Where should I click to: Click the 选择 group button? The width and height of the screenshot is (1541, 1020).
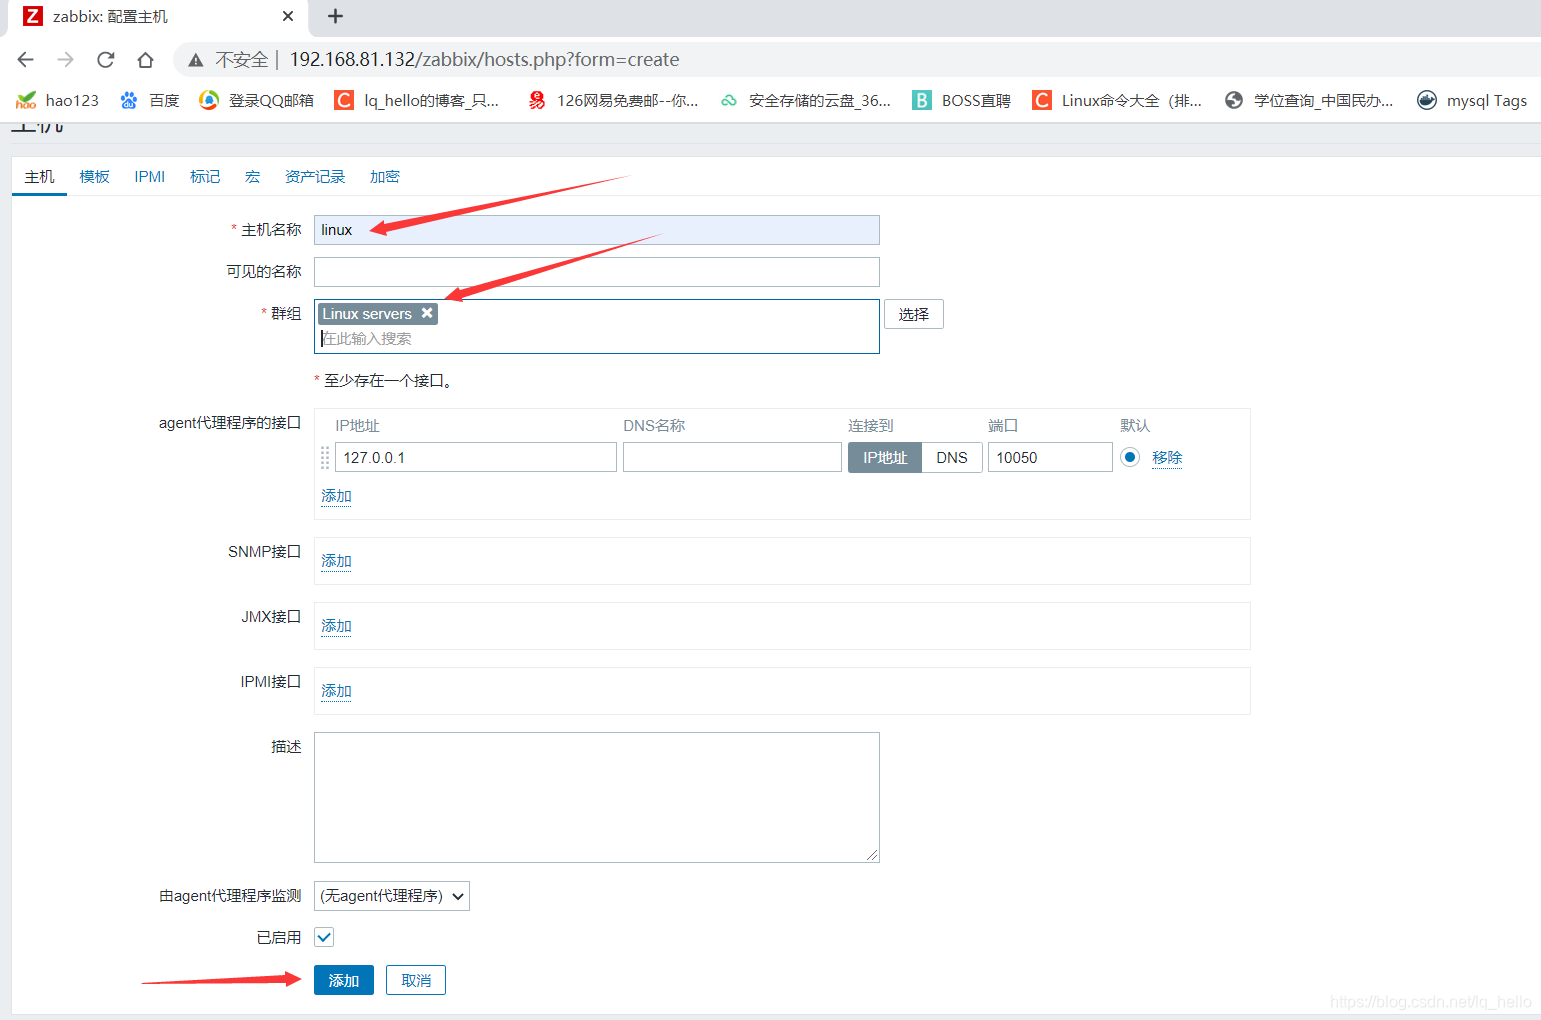point(914,314)
